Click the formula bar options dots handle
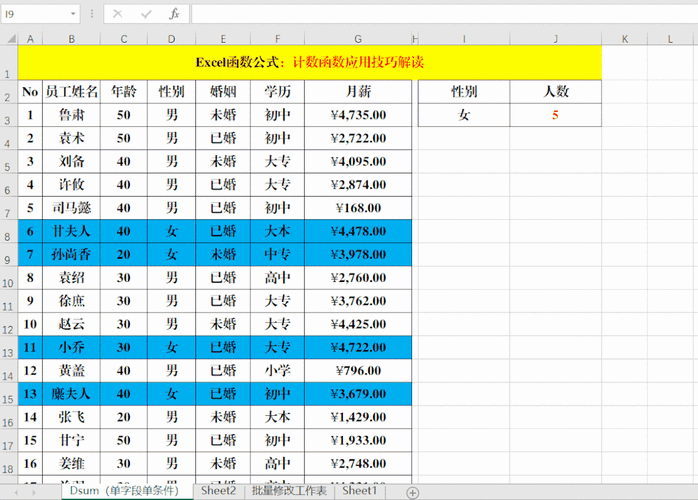 (92, 14)
